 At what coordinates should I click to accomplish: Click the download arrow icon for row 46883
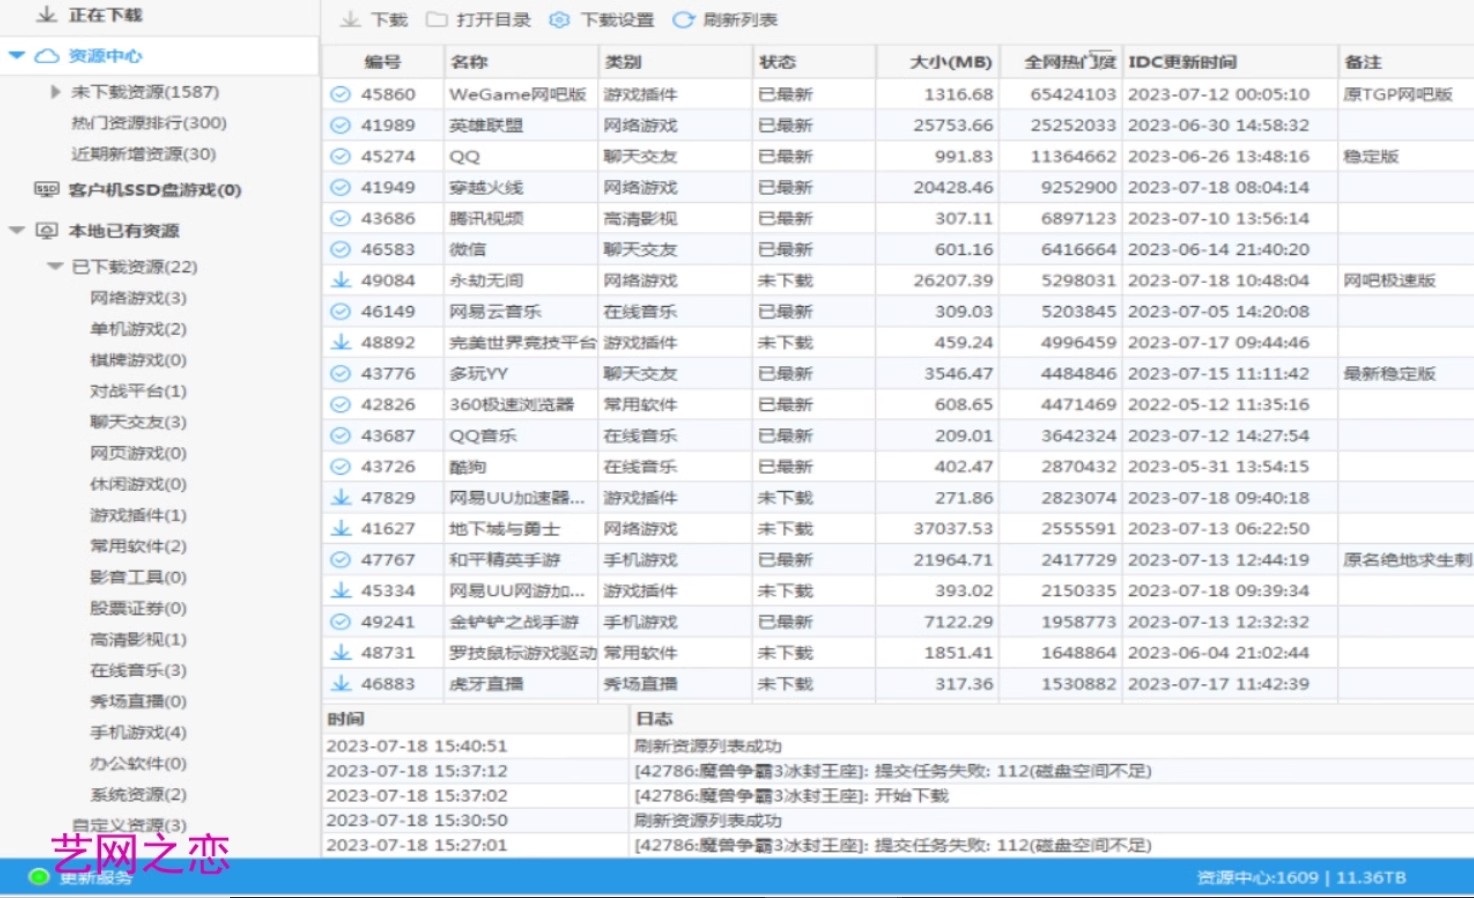pos(341,683)
